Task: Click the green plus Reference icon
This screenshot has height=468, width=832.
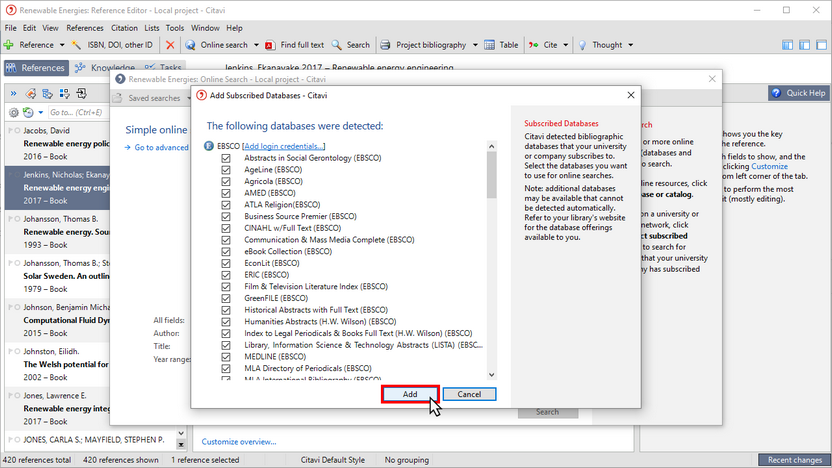Action: click(x=9, y=45)
